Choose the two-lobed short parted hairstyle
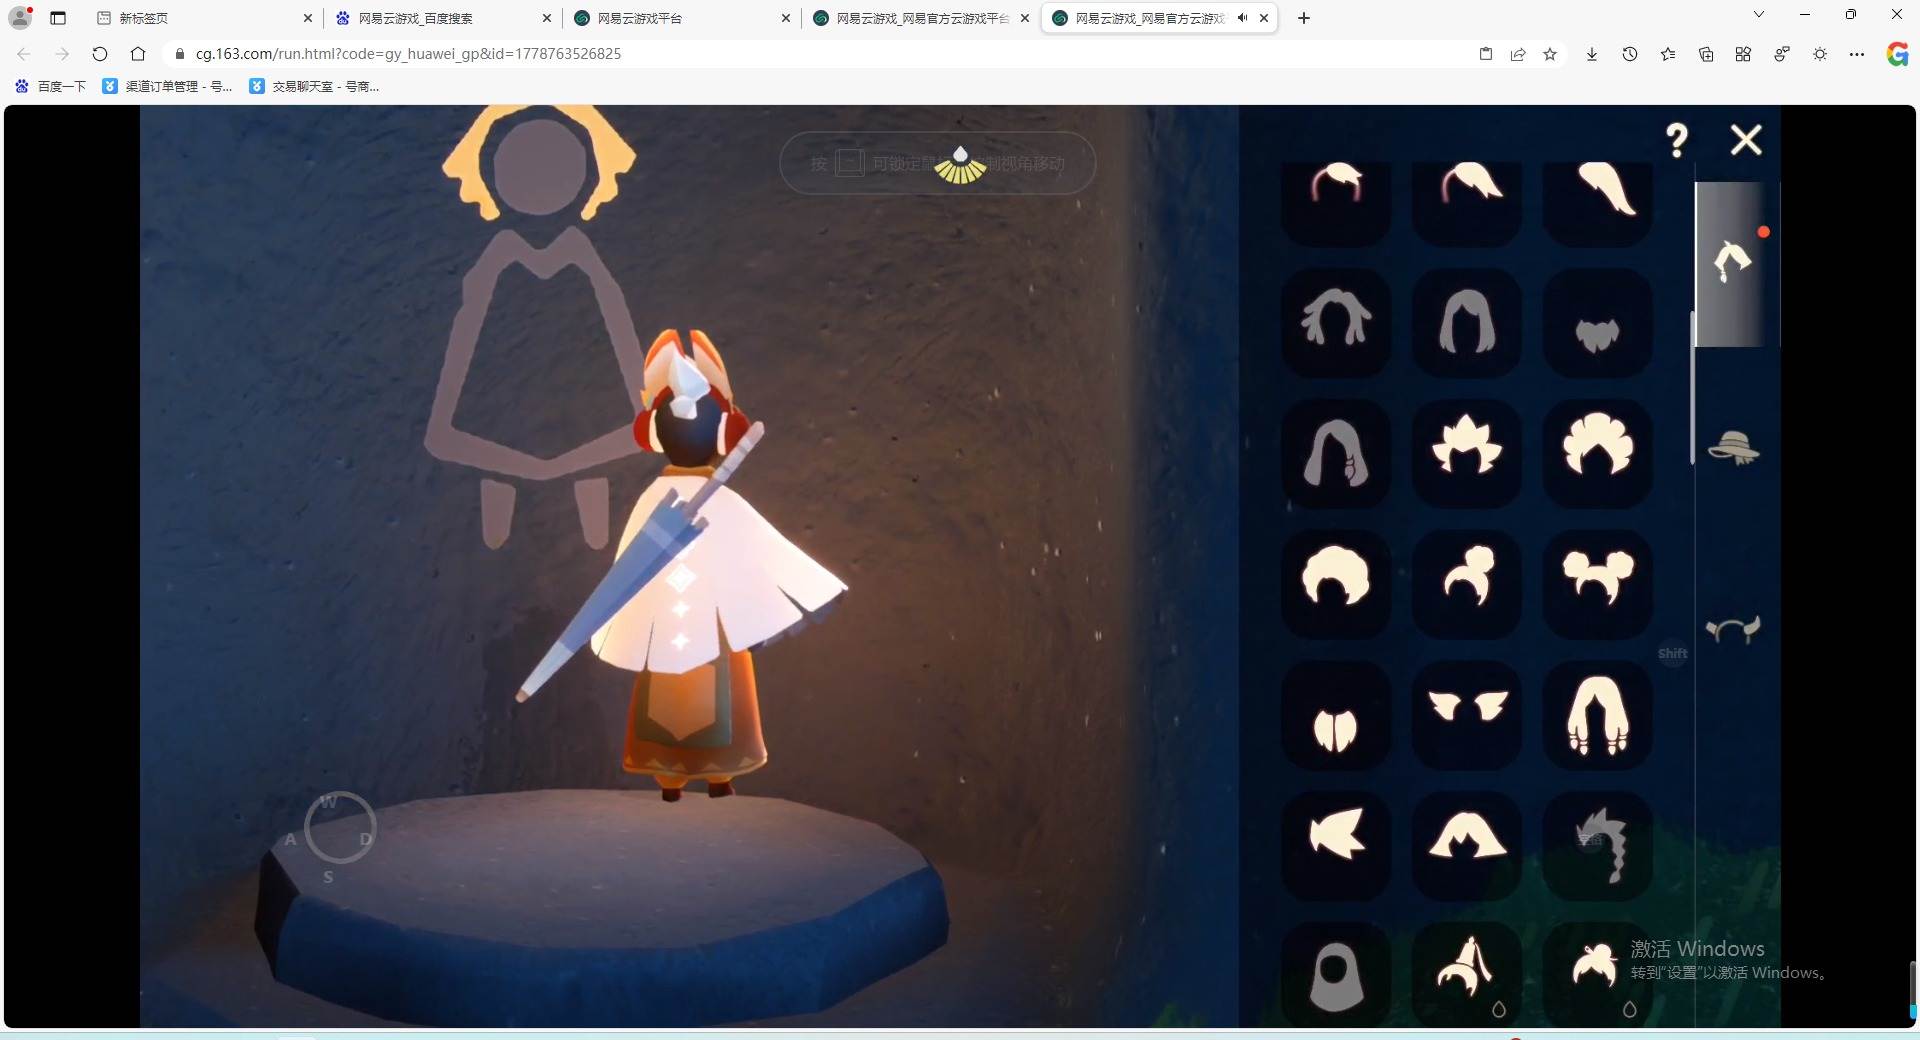This screenshot has height=1040, width=1920. [x=1336, y=715]
